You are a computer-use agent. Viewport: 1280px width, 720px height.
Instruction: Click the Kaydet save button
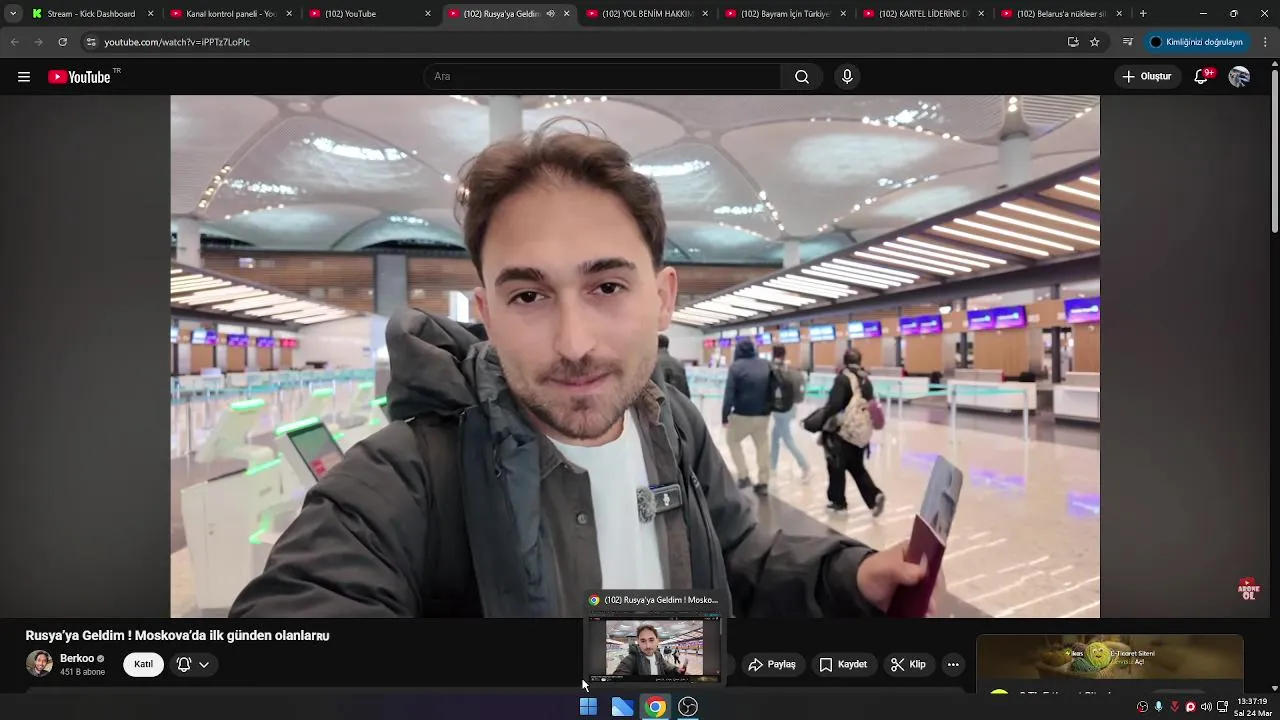(843, 664)
